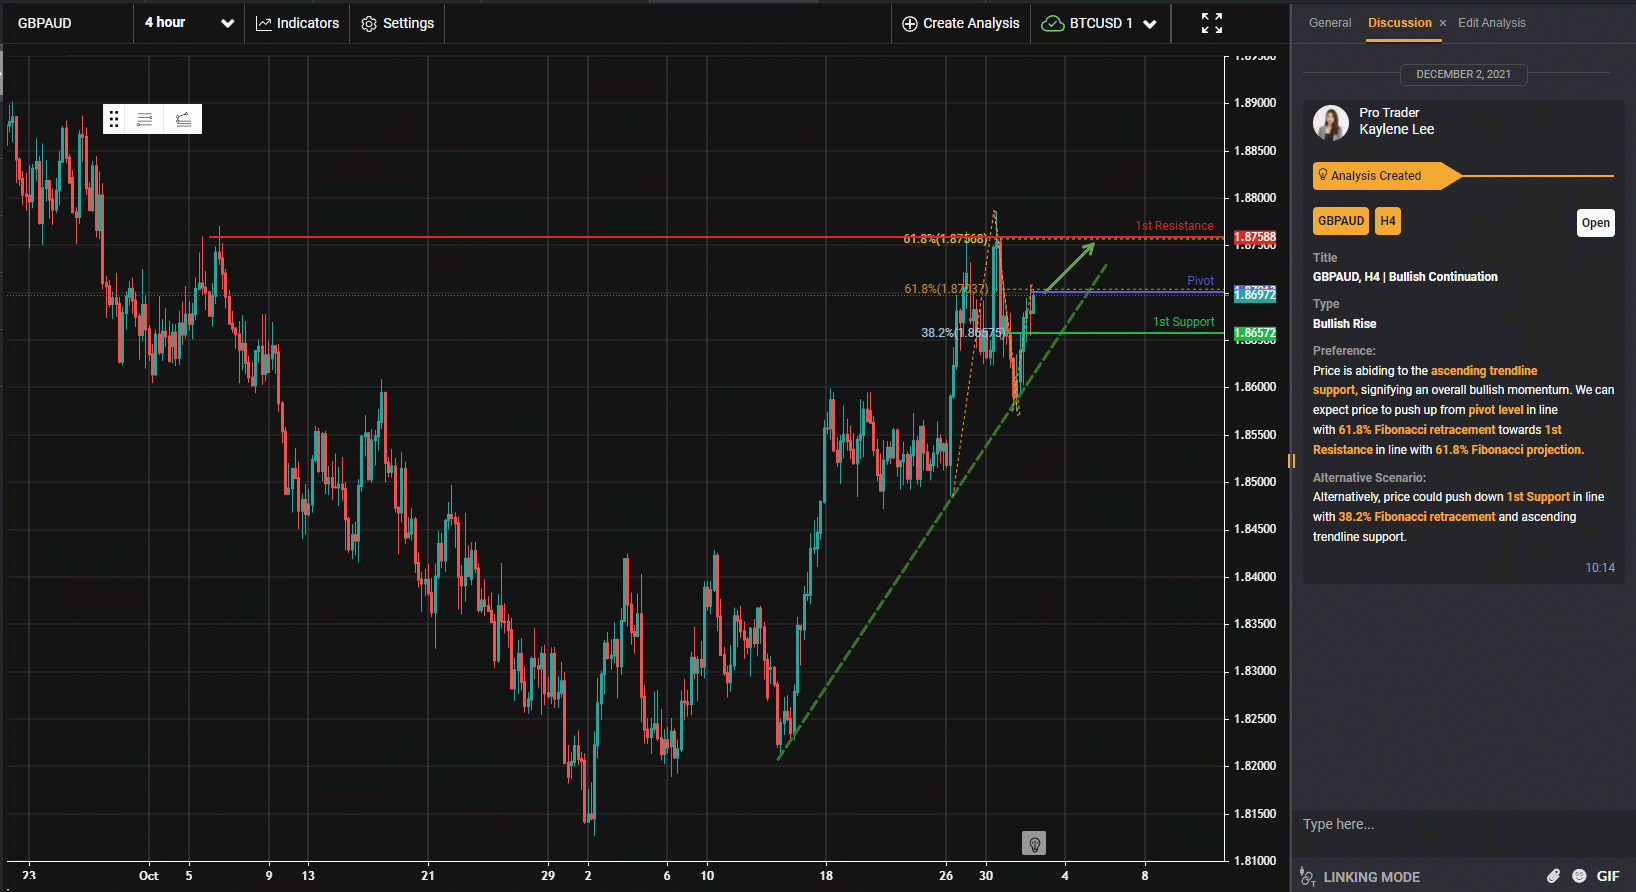
Task: Expand the BTCUSD 1 dropdown chevron
Action: tap(1150, 24)
